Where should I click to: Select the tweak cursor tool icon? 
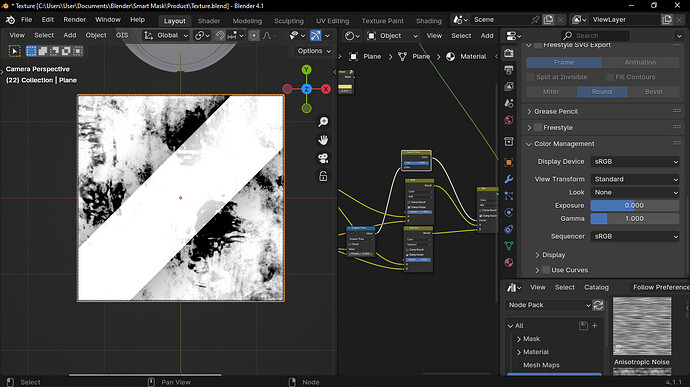click(15, 51)
